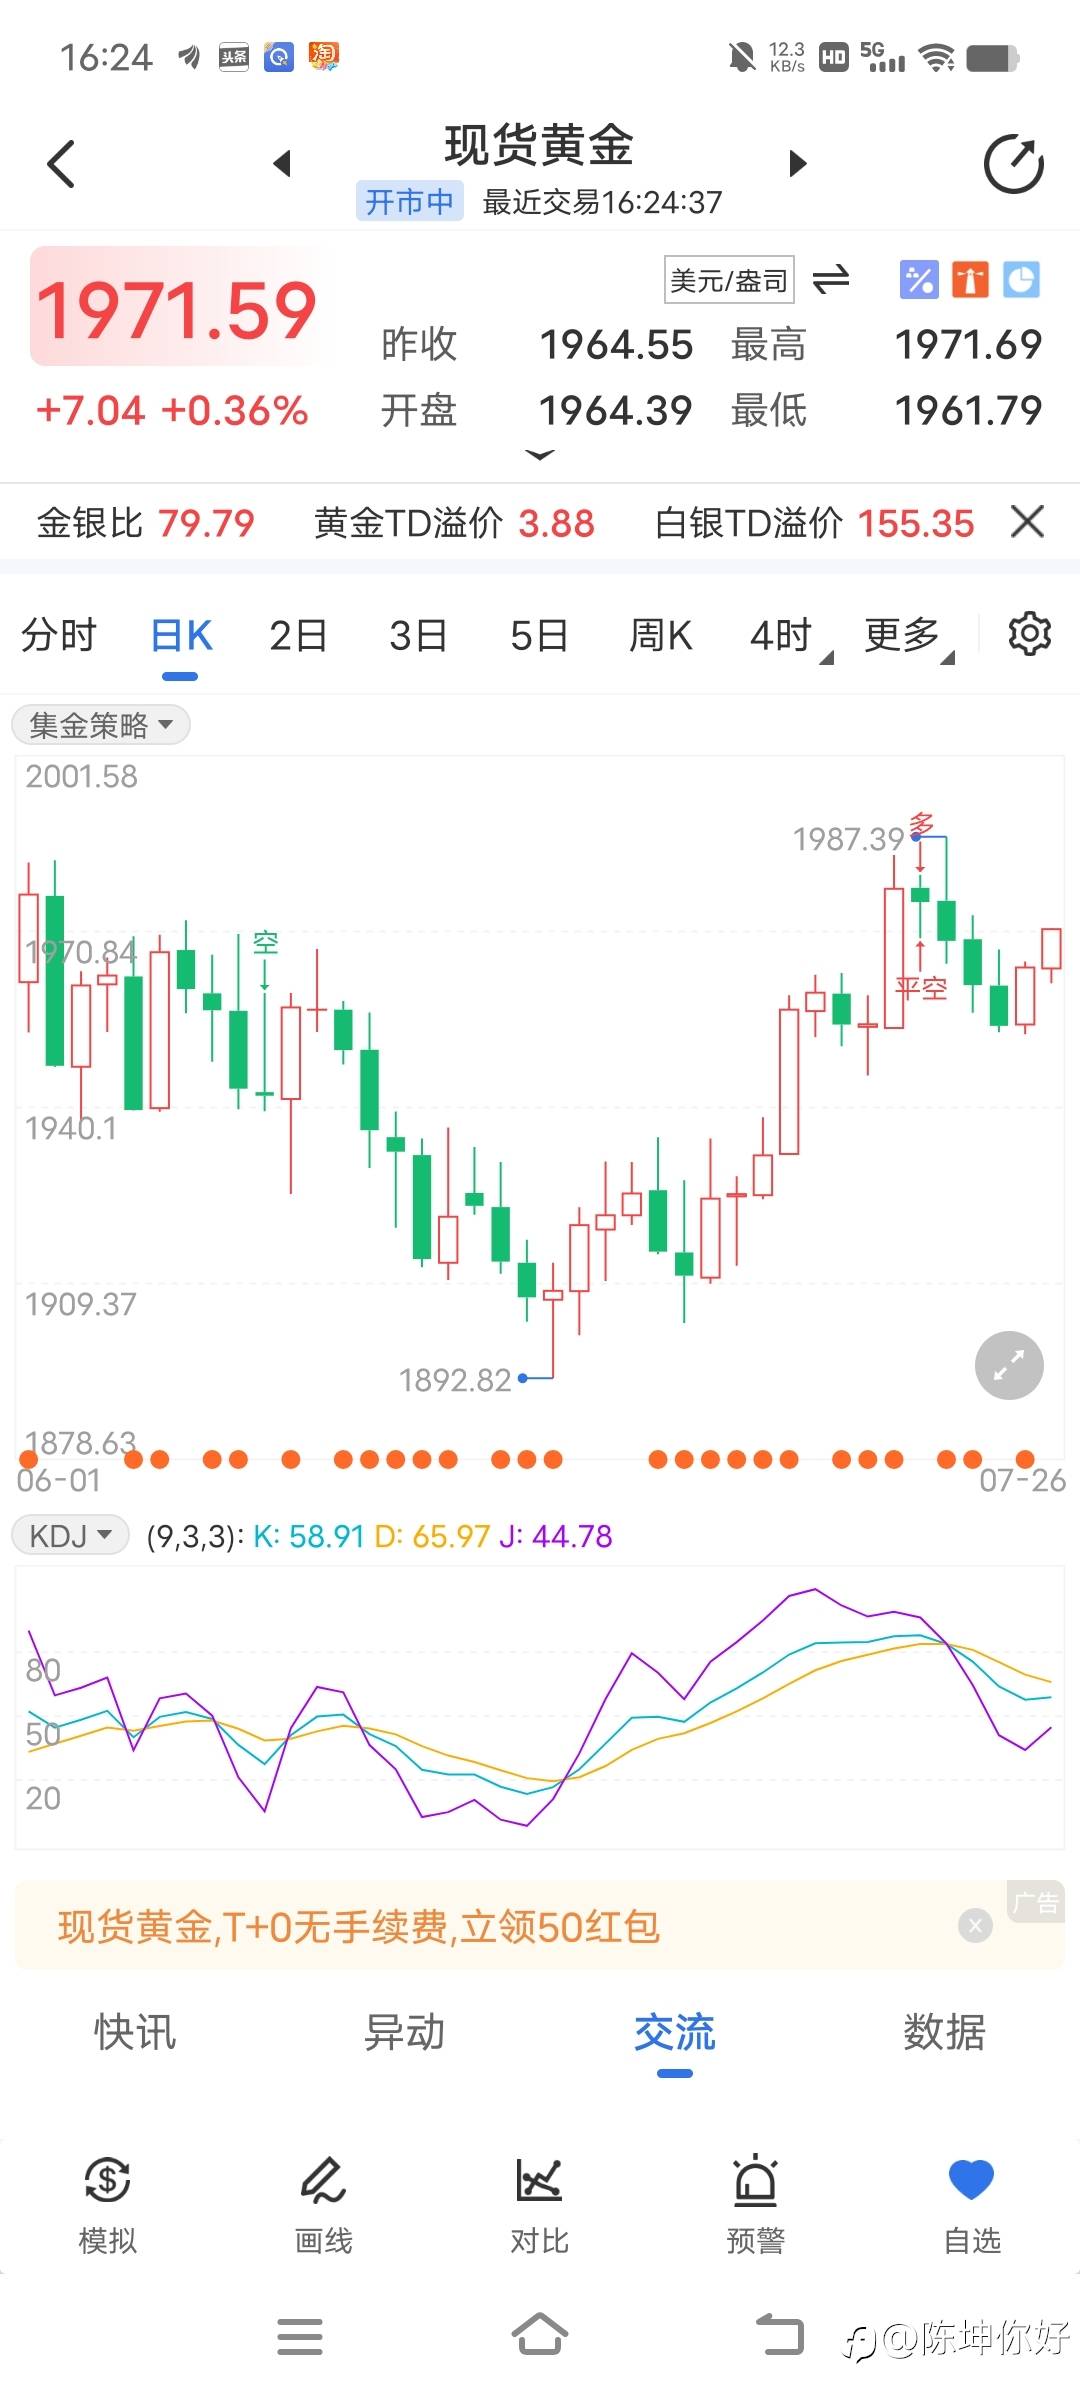Select the 快讯 tab

tap(135, 2033)
